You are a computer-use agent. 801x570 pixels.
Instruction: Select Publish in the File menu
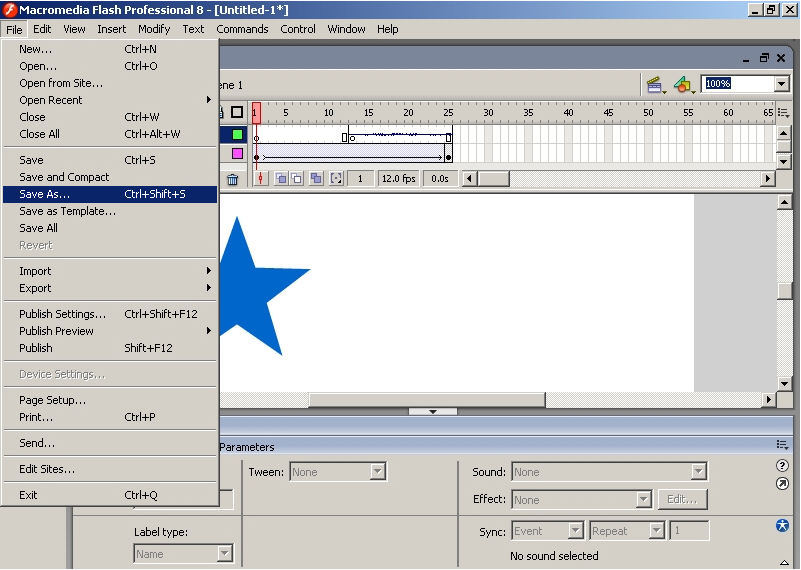[x=110, y=348]
